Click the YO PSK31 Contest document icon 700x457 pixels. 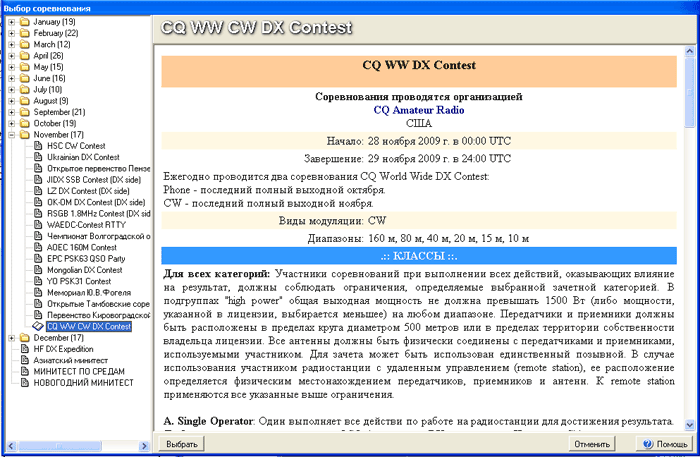(38, 281)
